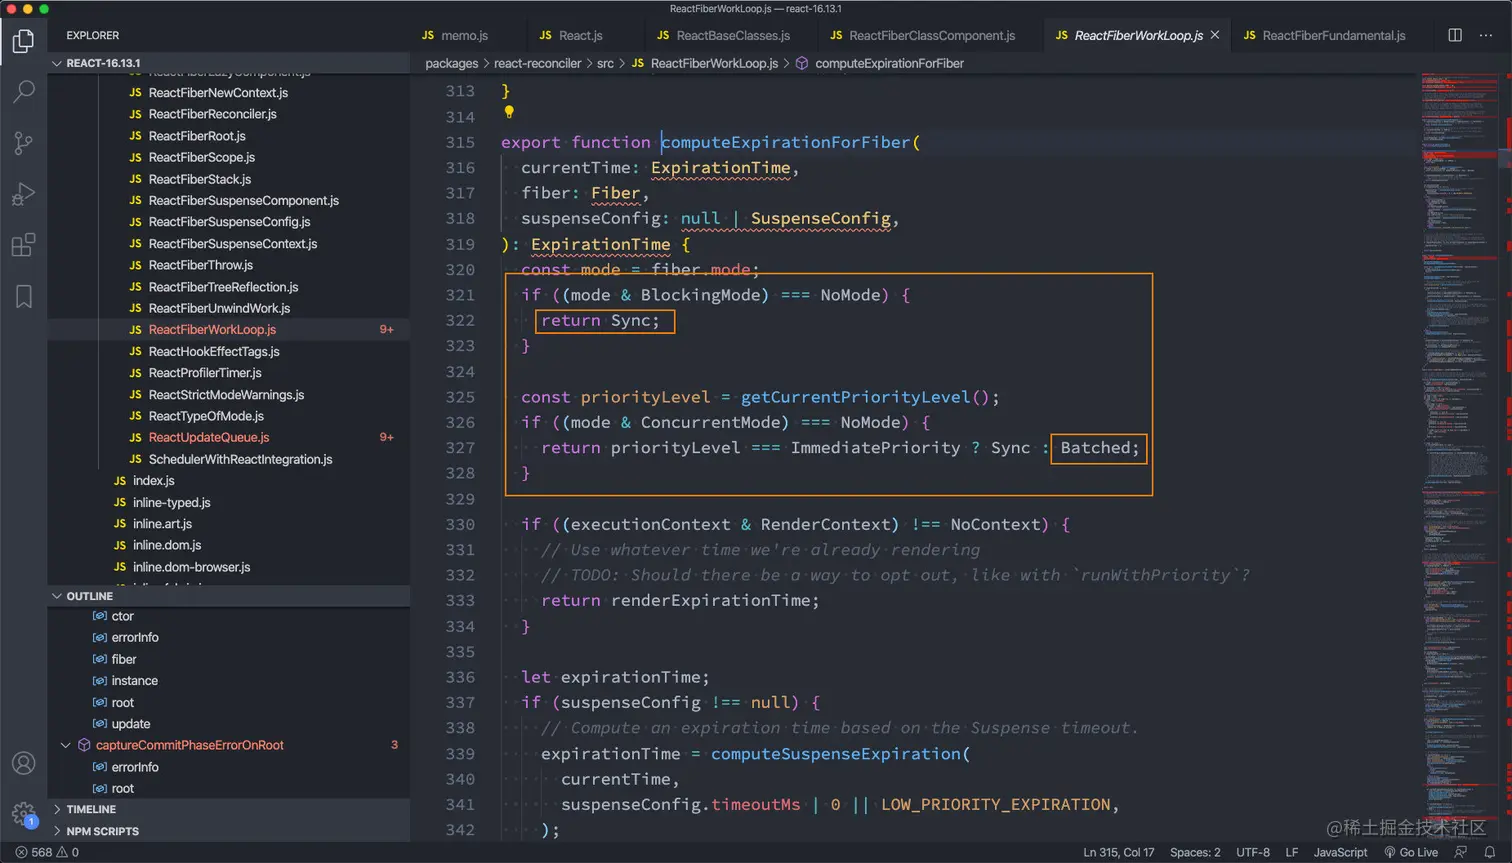
Task: Open ReactFiberThrow.js in explorer
Action: tap(200, 265)
